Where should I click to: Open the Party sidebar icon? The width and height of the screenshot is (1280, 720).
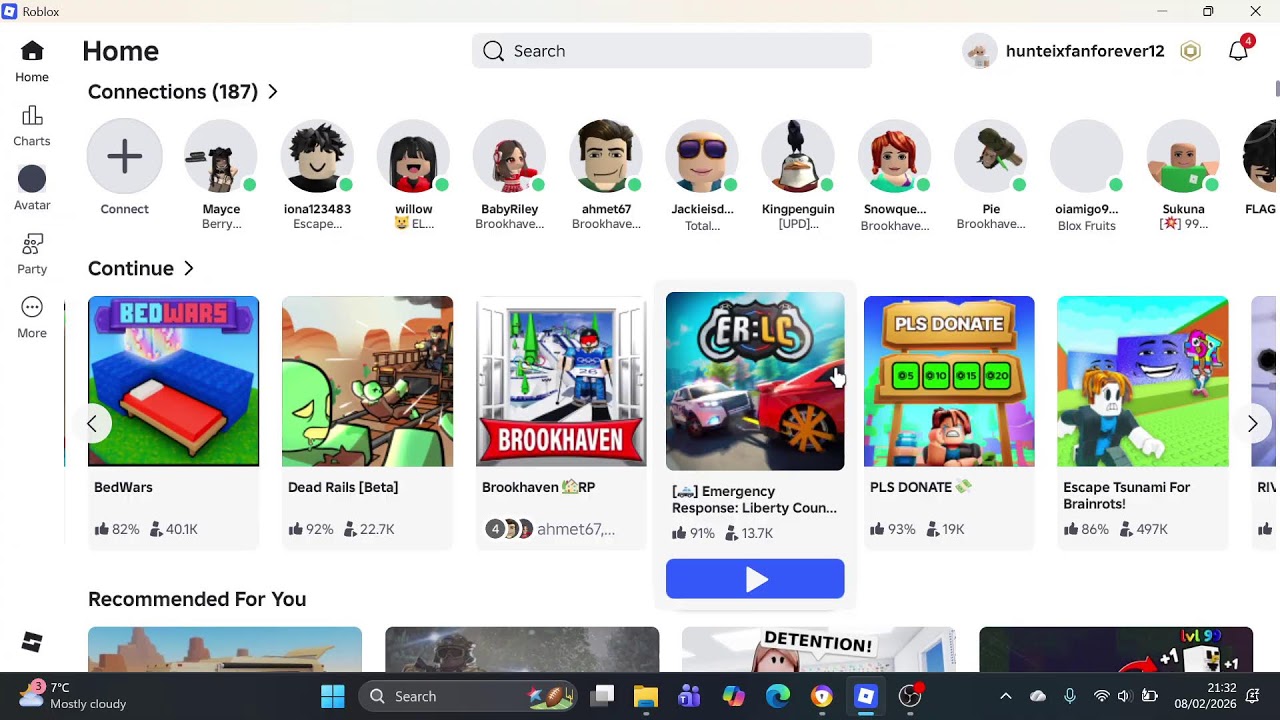click(32, 243)
